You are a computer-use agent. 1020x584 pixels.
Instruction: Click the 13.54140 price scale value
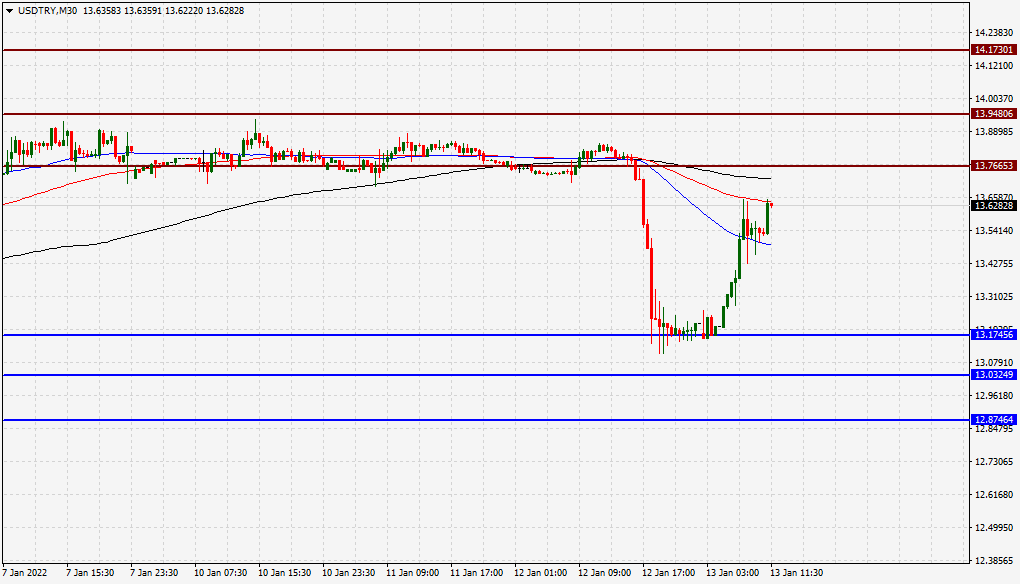pyautogui.click(x=993, y=231)
